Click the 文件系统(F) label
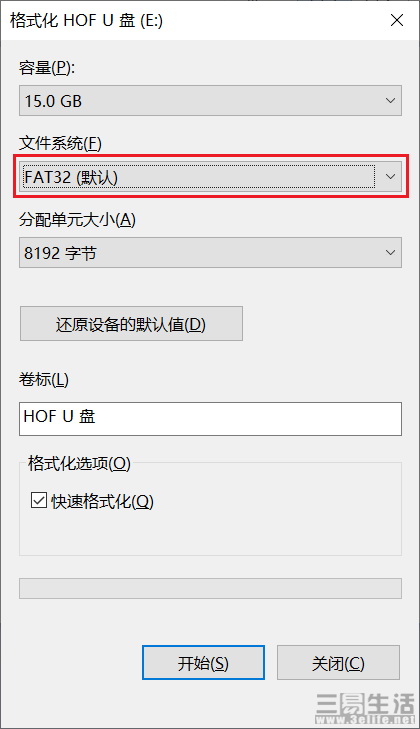Viewport: 420px width, 729px height. click(x=60, y=144)
